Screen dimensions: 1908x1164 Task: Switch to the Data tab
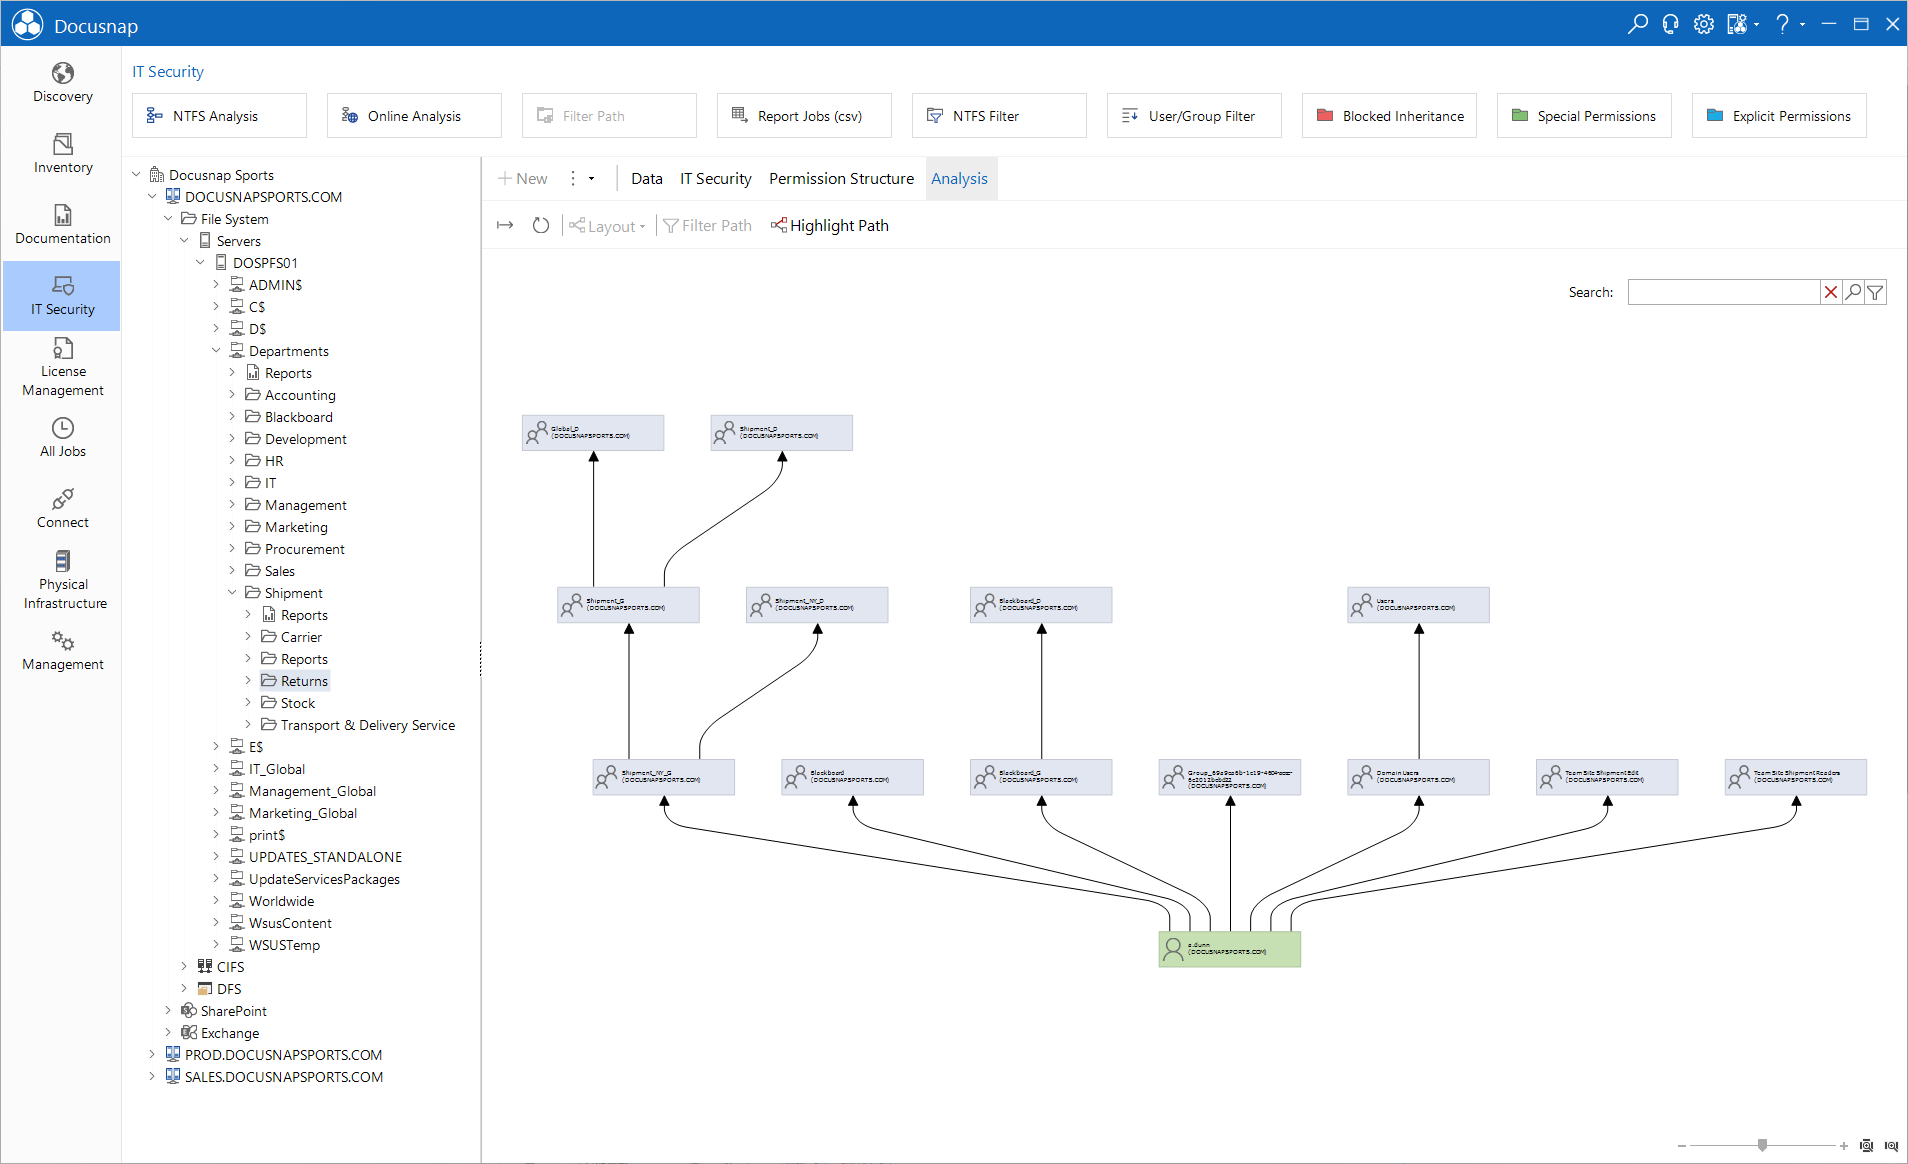[x=647, y=178]
